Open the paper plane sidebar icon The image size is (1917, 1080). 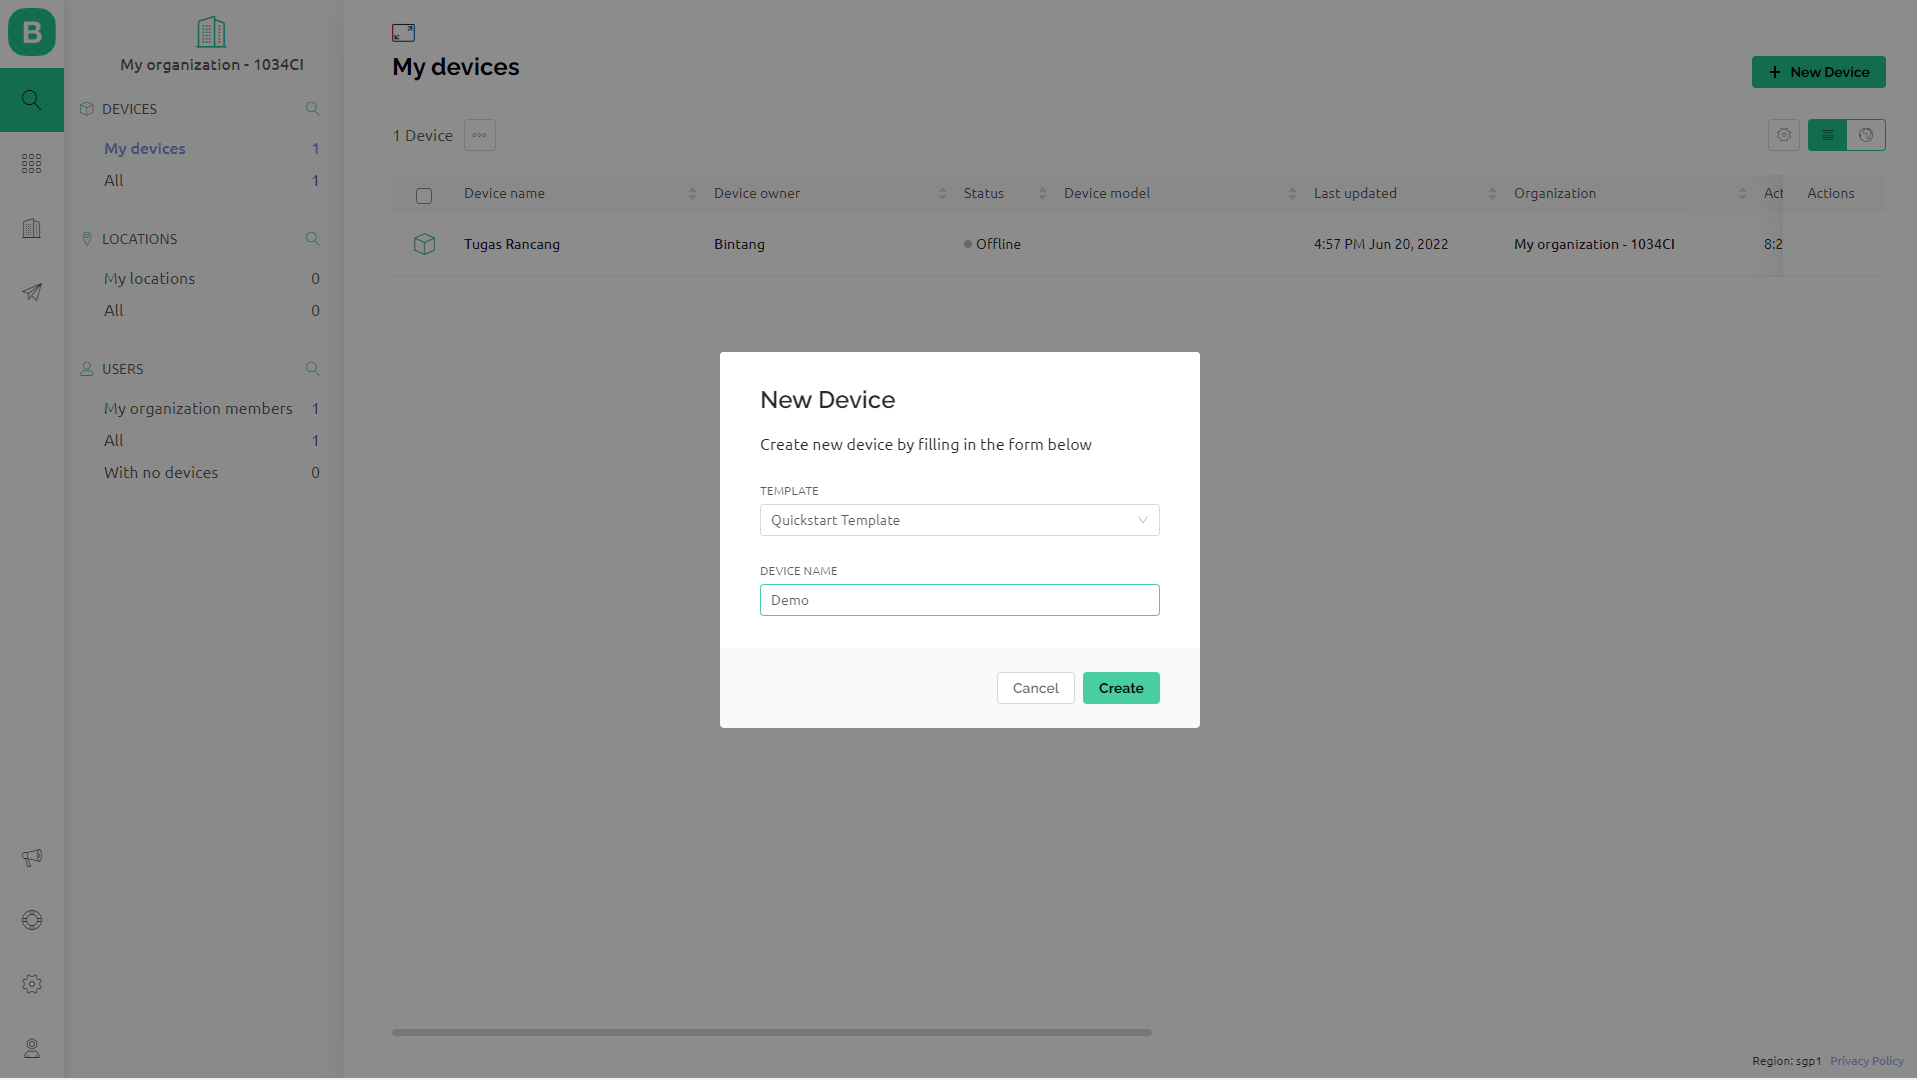[32, 292]
